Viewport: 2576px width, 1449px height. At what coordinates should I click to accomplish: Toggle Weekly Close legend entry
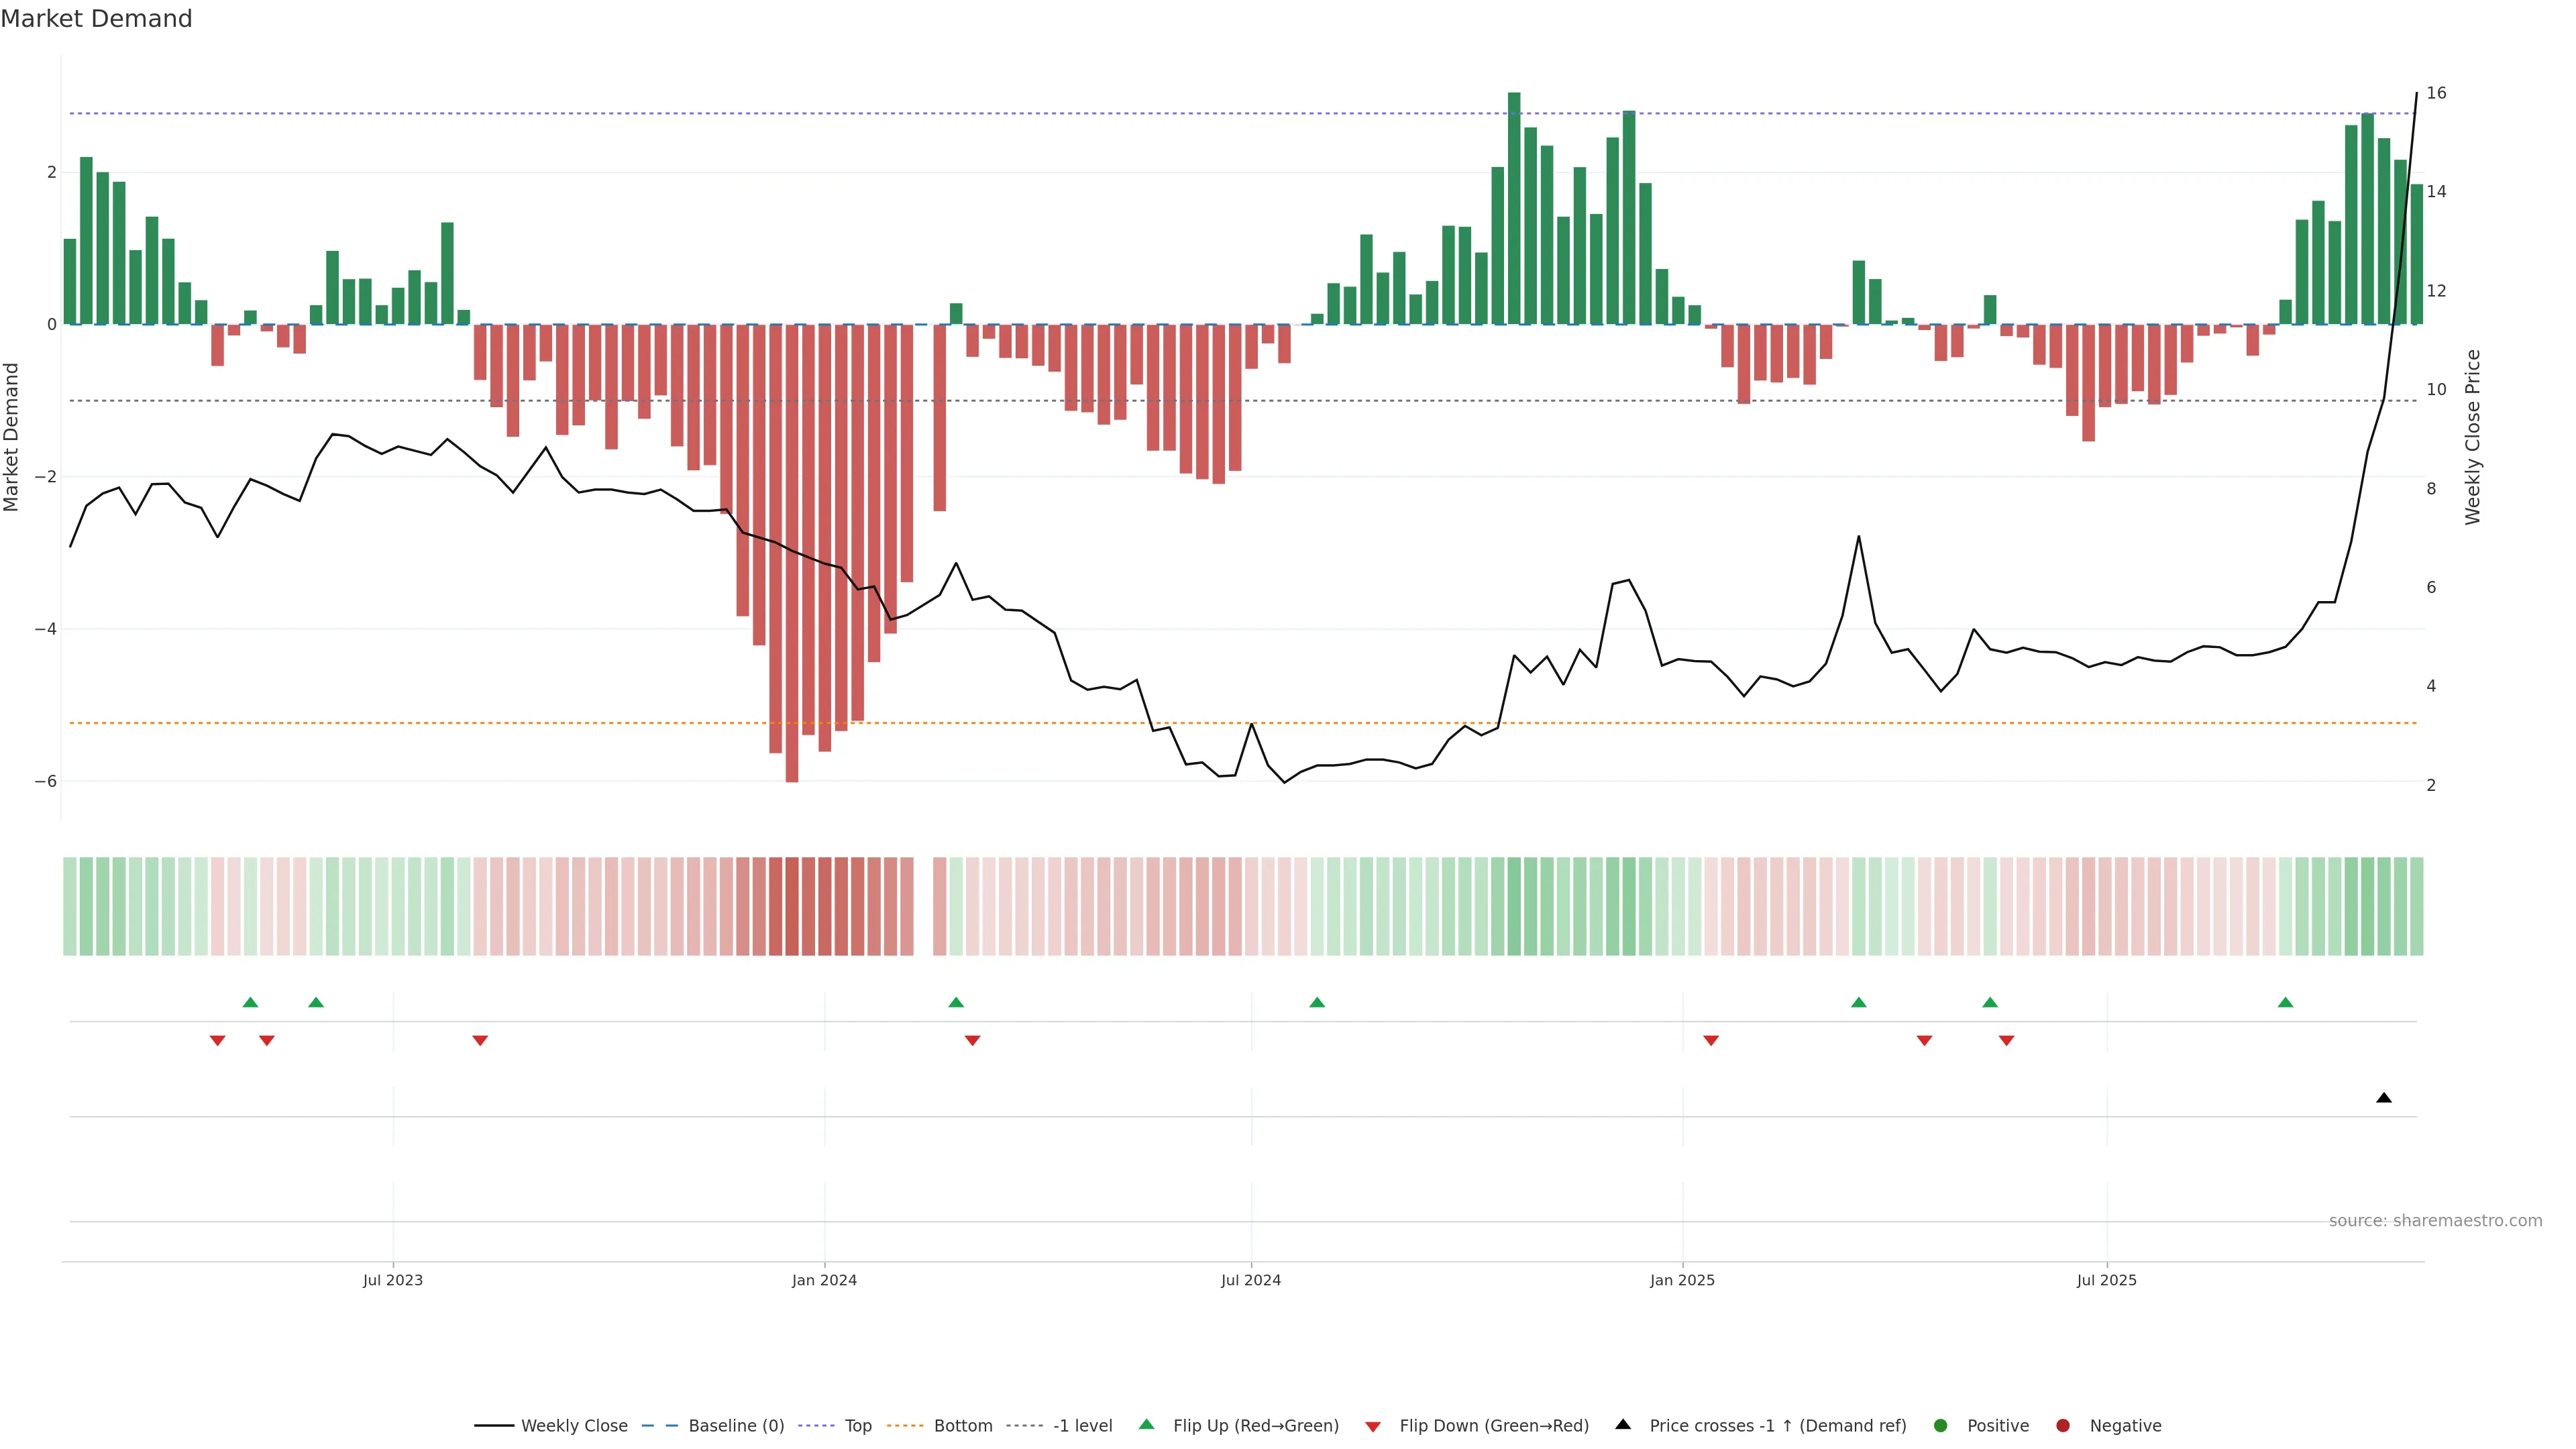pyautogui.click(x=573, y=1426)
